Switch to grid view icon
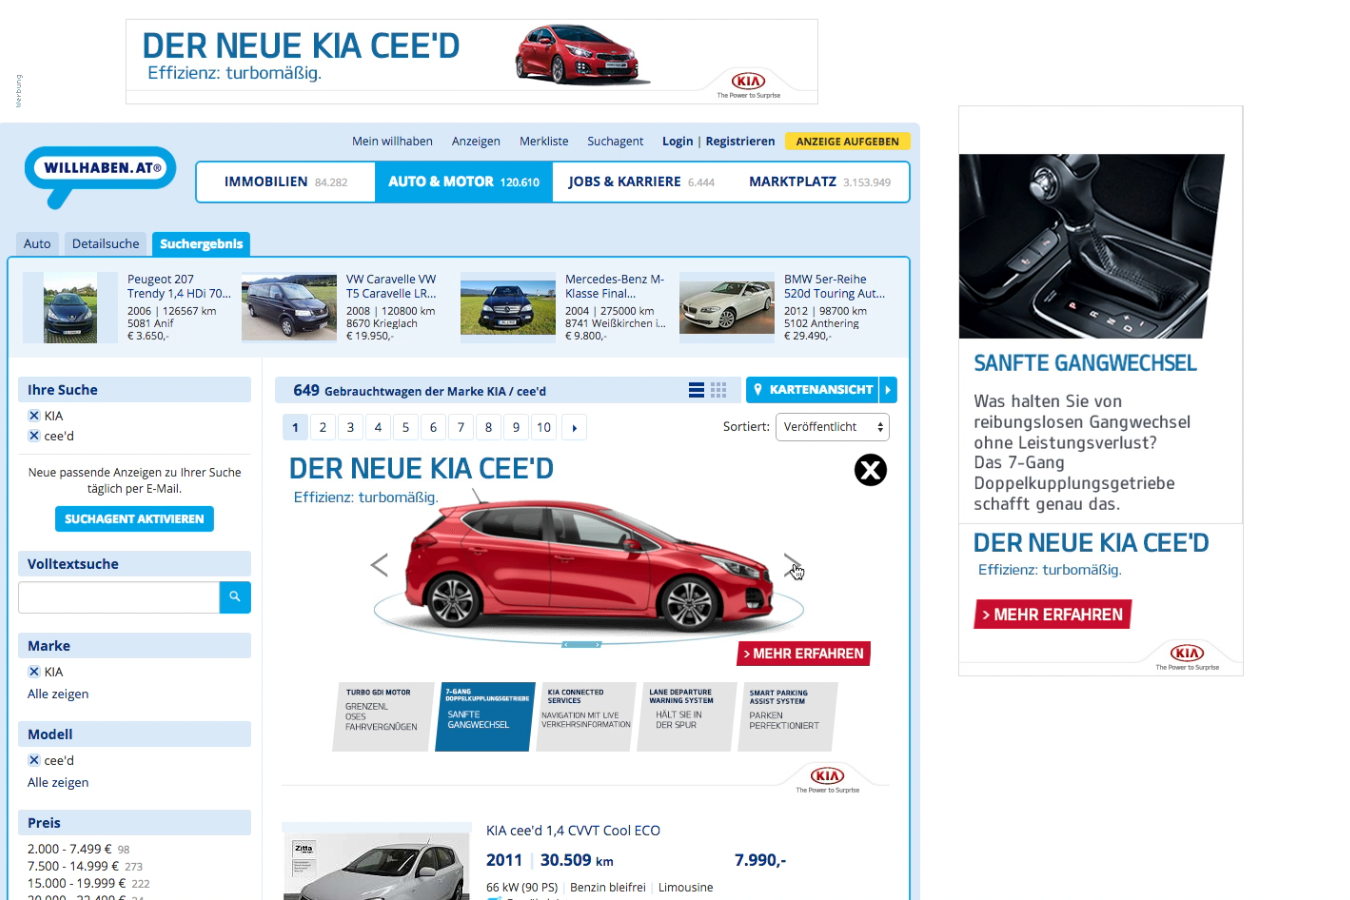This screenshot has width=1350, height=900. coord(718,390)
